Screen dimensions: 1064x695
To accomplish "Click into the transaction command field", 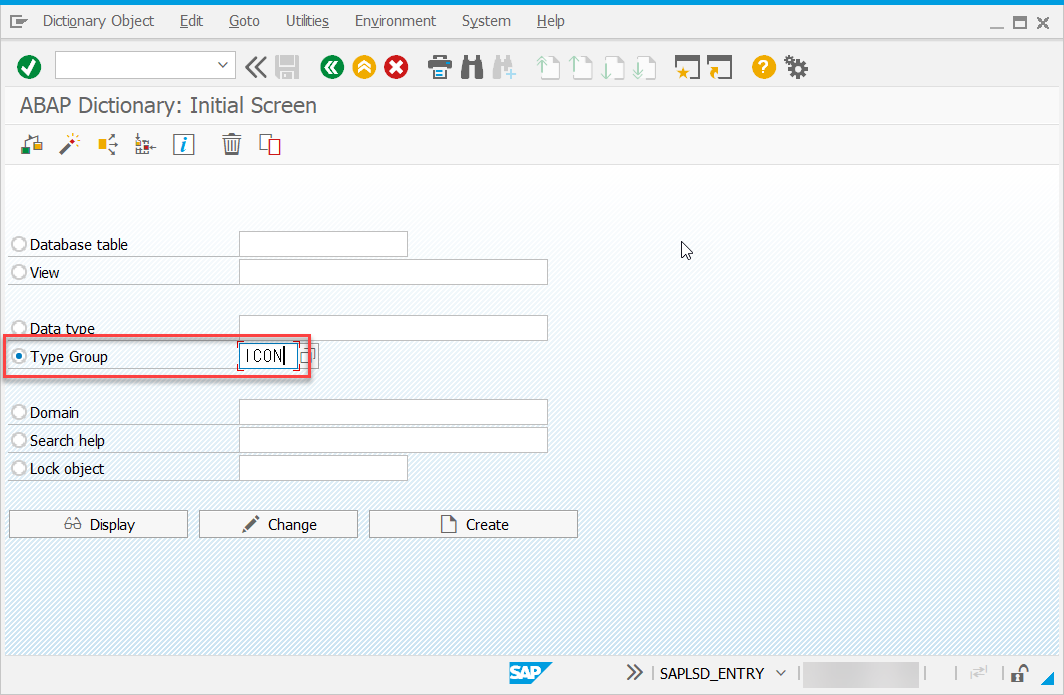I will (136, 65).
